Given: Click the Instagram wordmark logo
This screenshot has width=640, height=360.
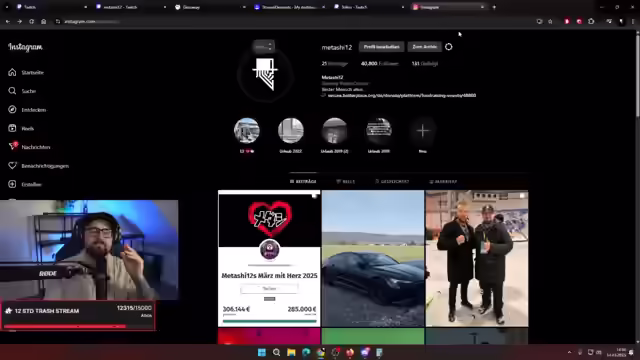Looking at the screenshot, I should pos(25,47).
